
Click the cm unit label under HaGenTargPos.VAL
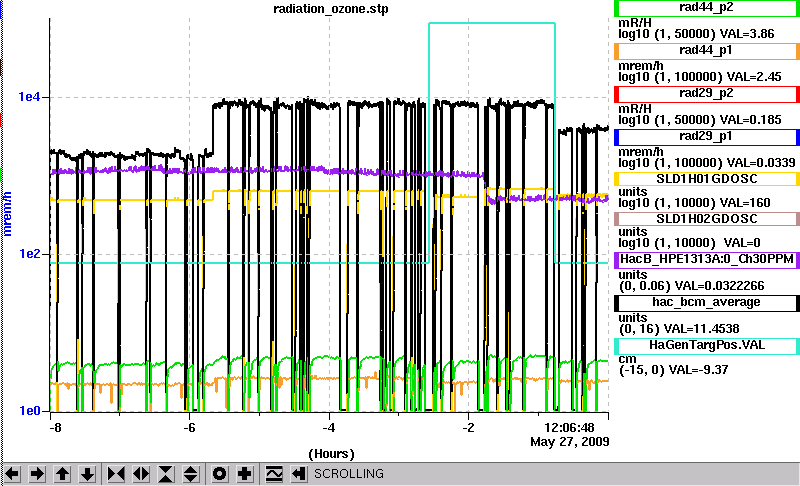pyautogui.click(x=627, y=359)
